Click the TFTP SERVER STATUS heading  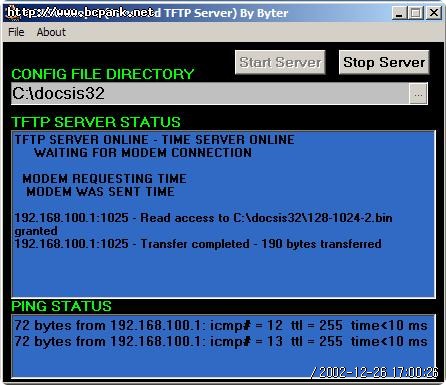96,122
